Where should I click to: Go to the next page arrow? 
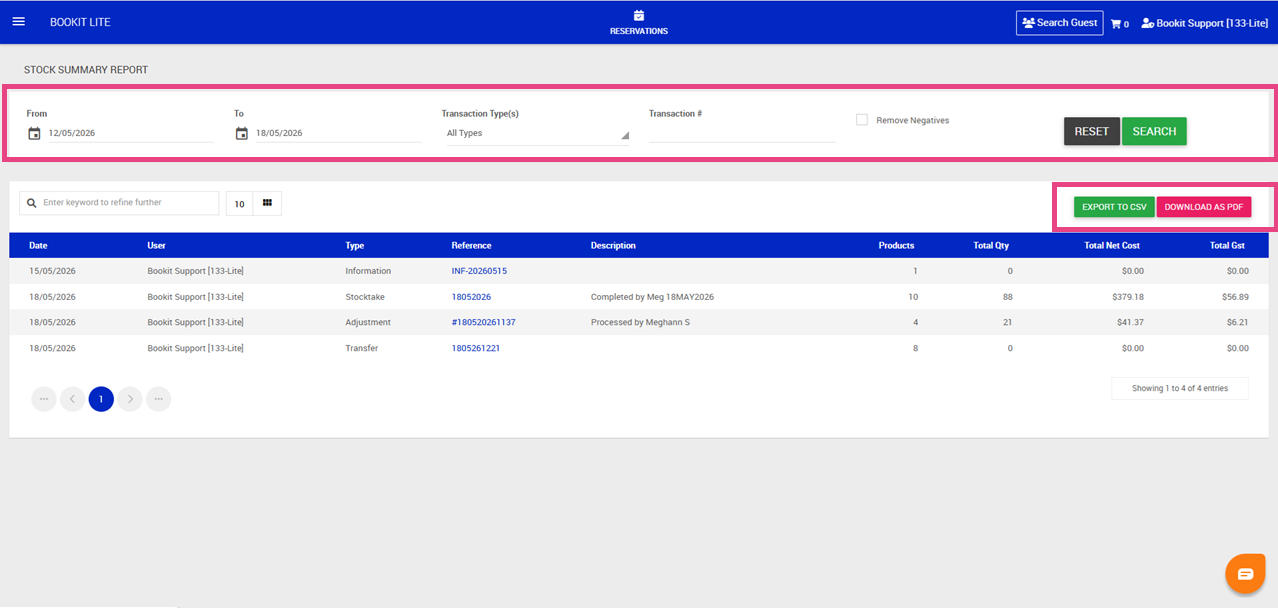130,399
